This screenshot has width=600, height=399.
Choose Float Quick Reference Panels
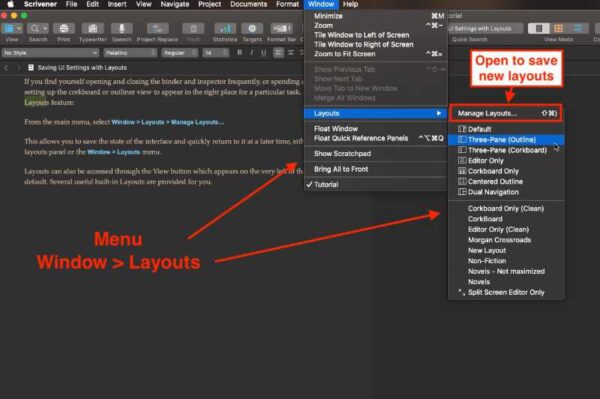[x=376, y=138]
